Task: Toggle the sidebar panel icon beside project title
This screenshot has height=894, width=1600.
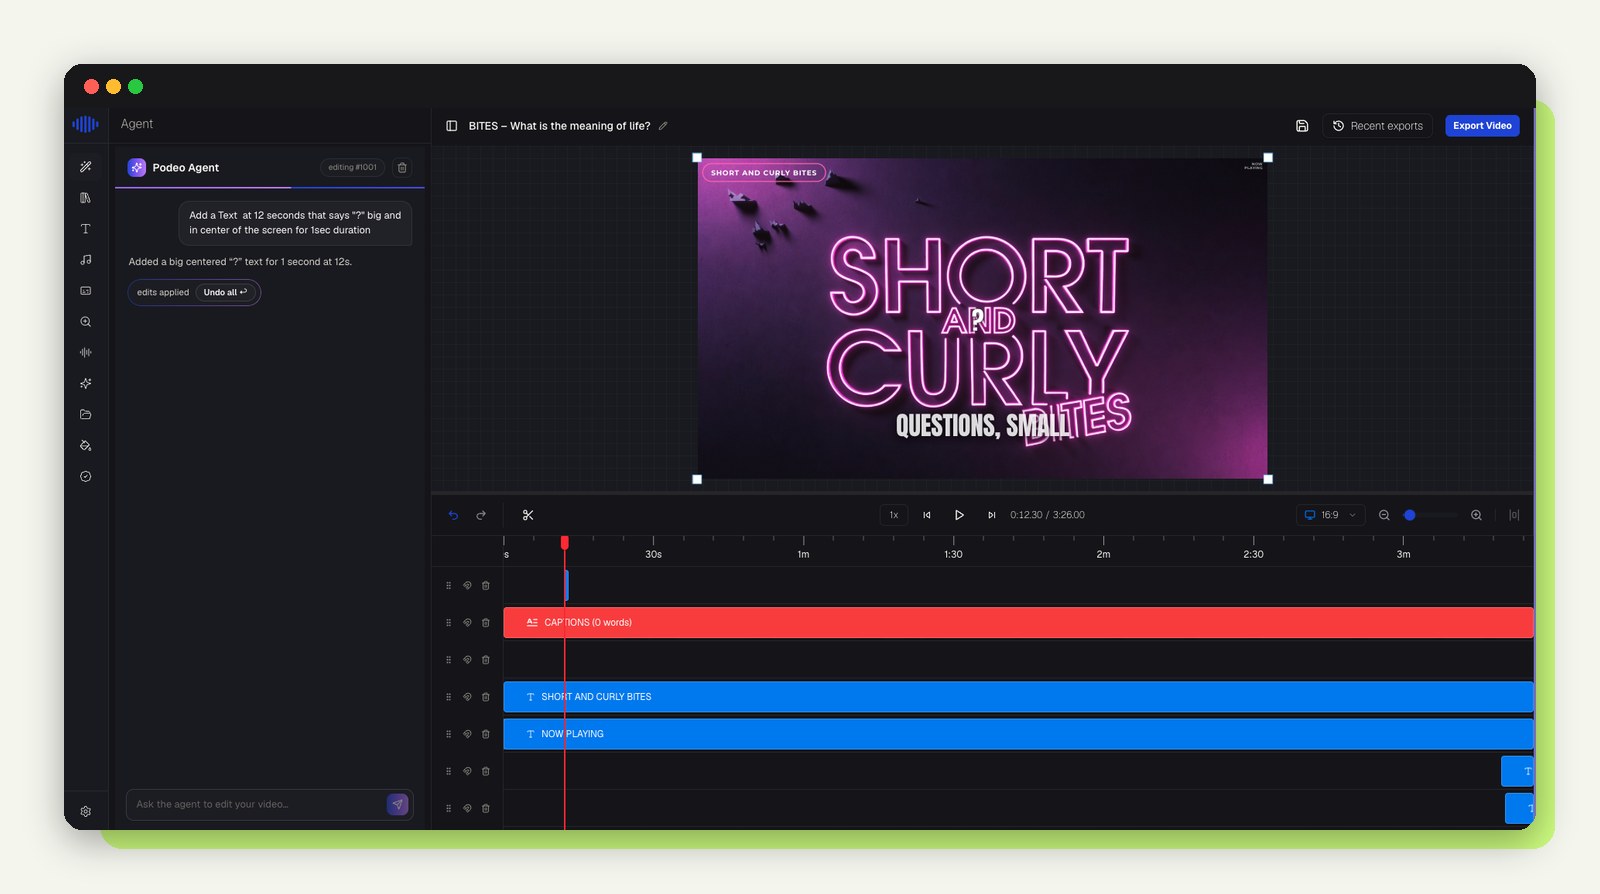Action: [452, 126]
